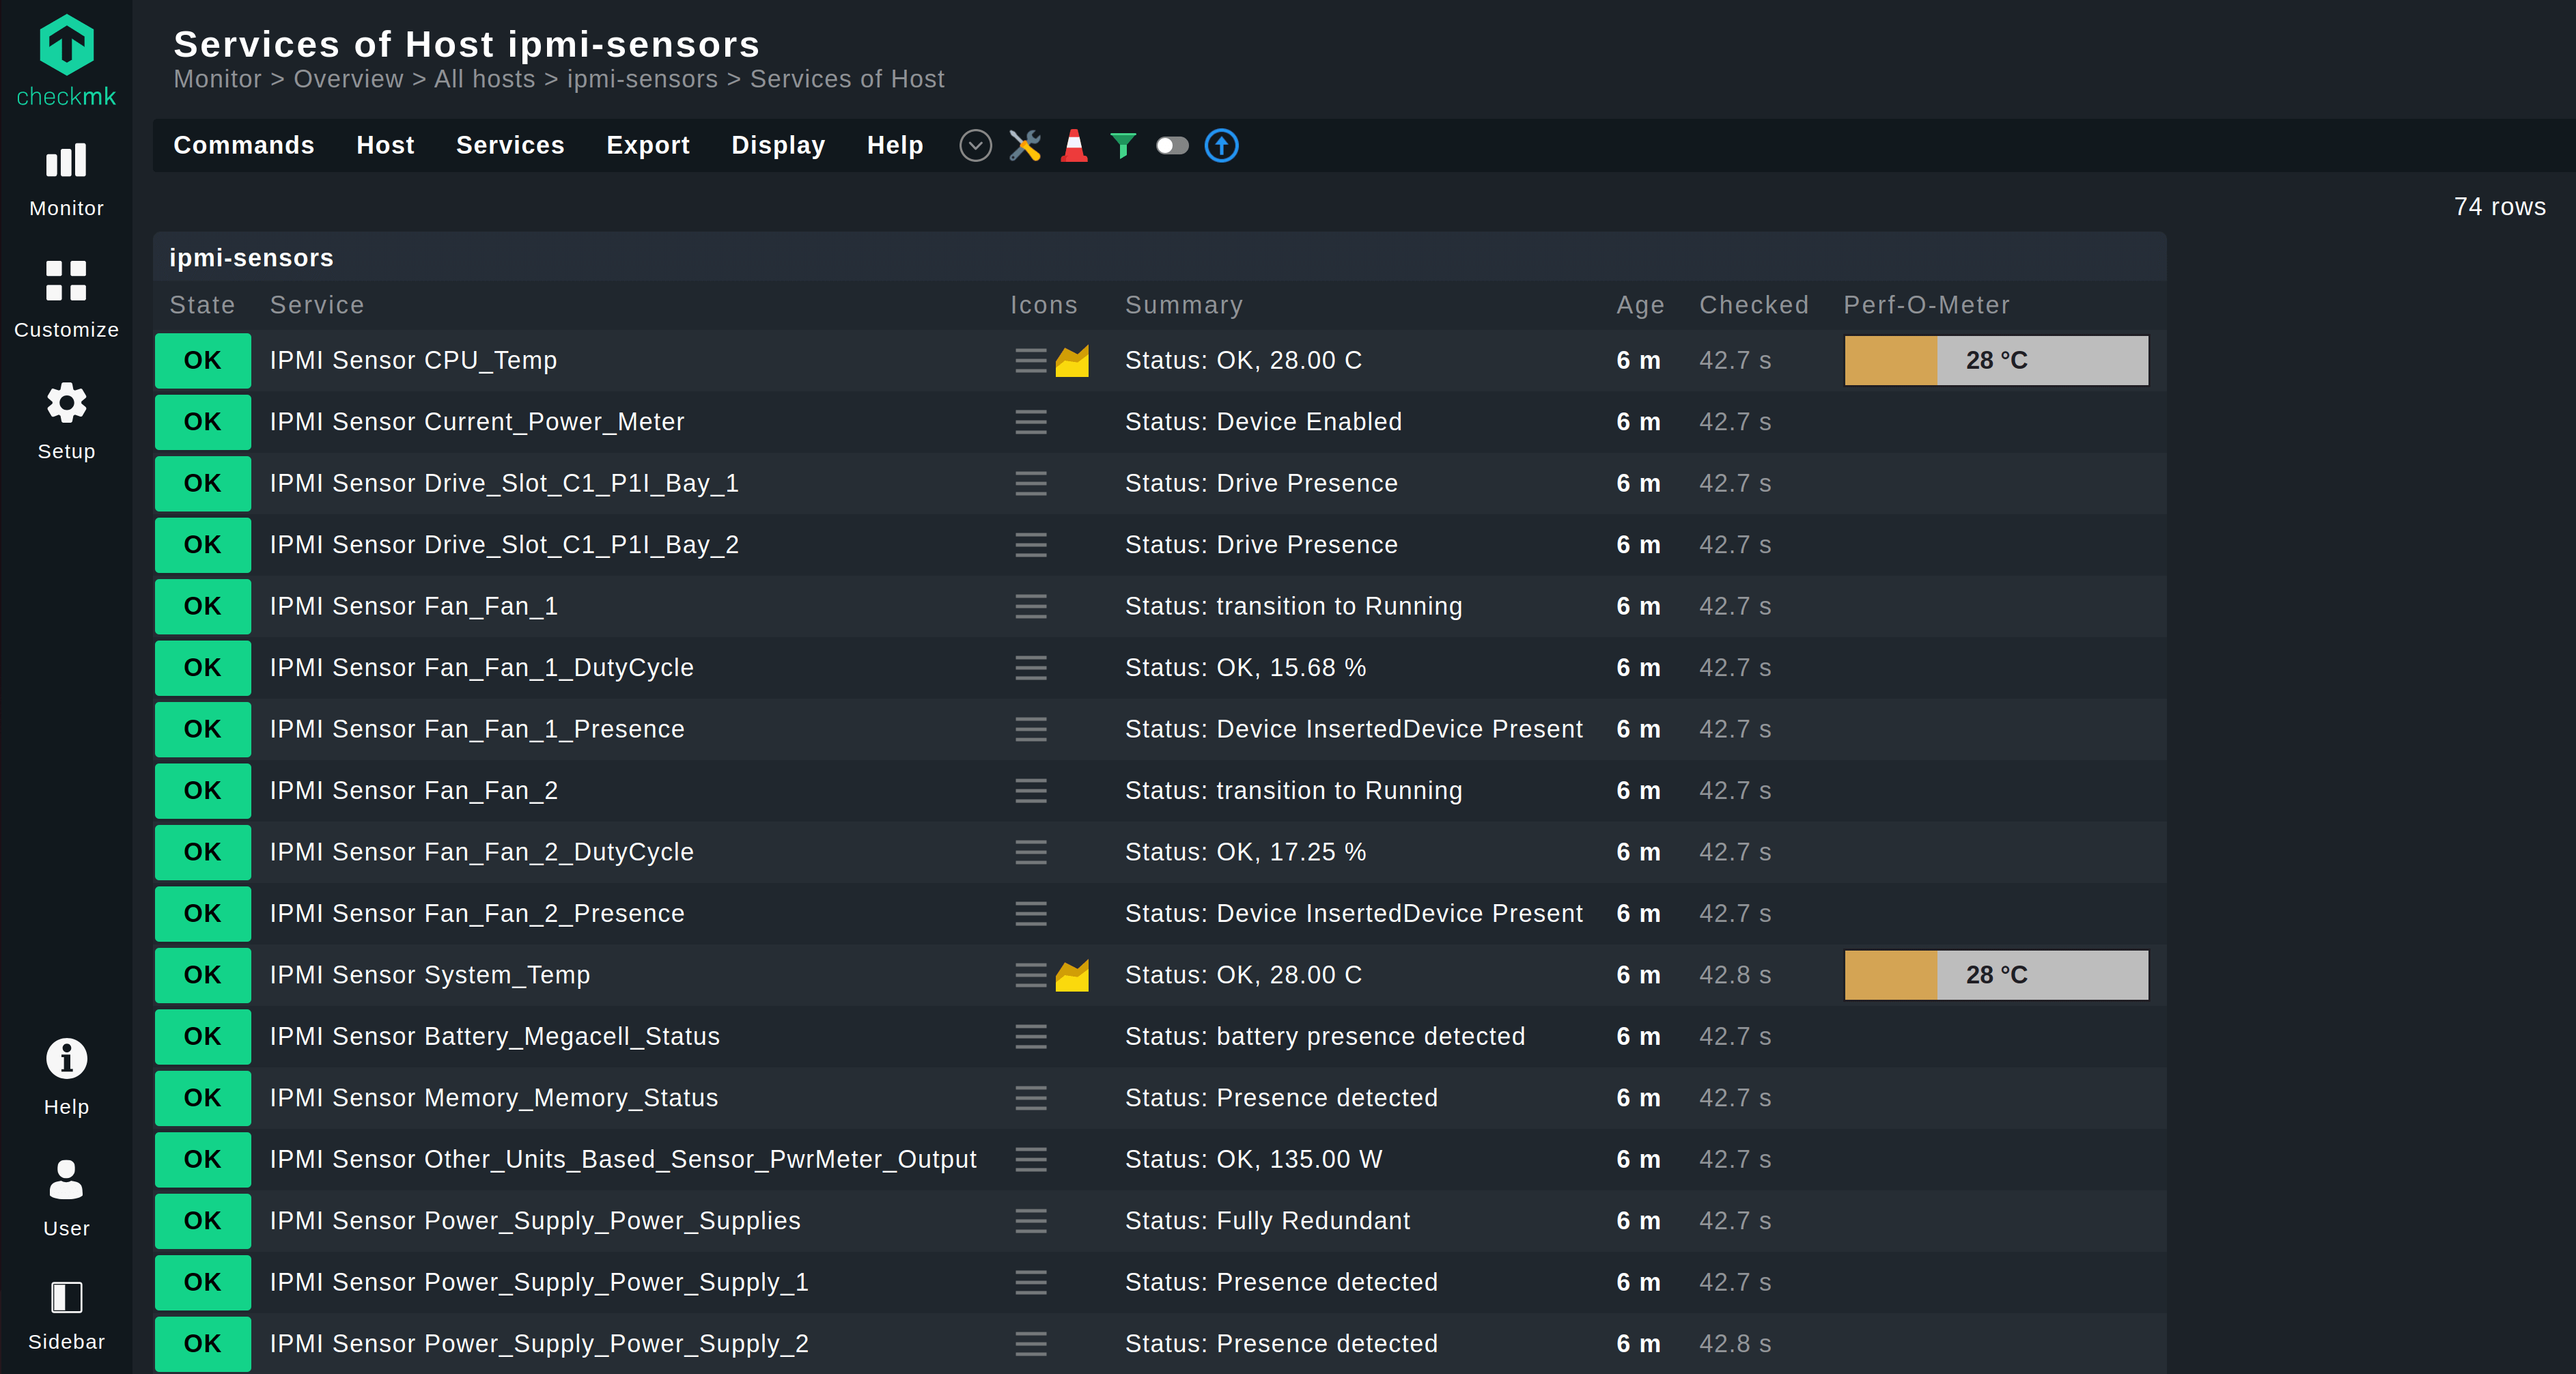The width and height of the screenshot is (2576, 1374).
Task: Click the red traffic cone downtime icon
Action: pos(1074,146)
